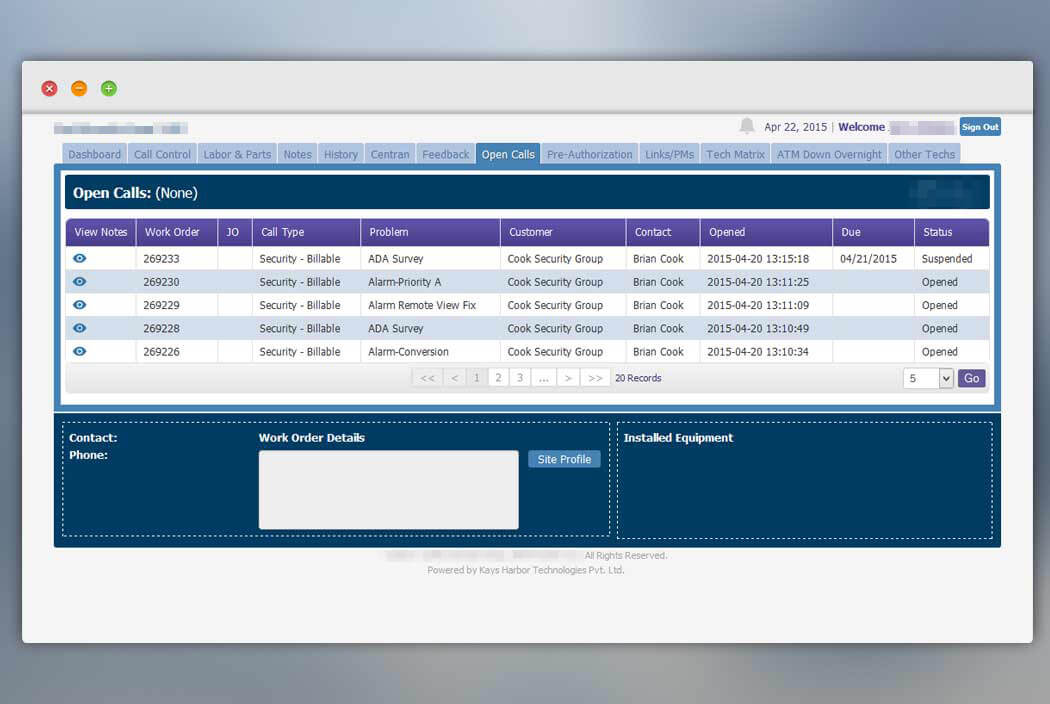Switch to the Call Control tab
Screen dimensions: 1050x704
162,154
